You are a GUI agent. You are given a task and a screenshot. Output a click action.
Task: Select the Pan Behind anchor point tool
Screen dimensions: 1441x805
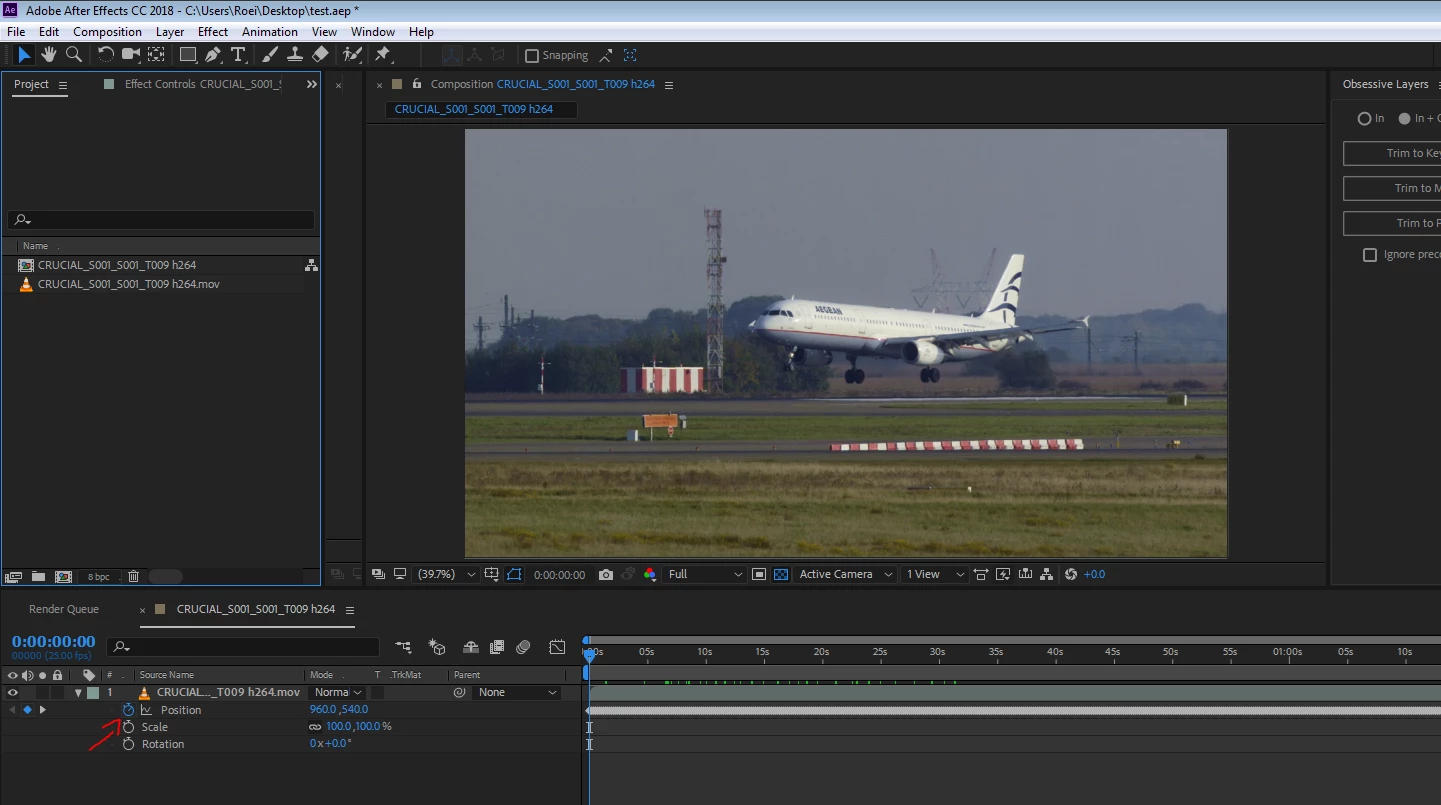point(157,55)
